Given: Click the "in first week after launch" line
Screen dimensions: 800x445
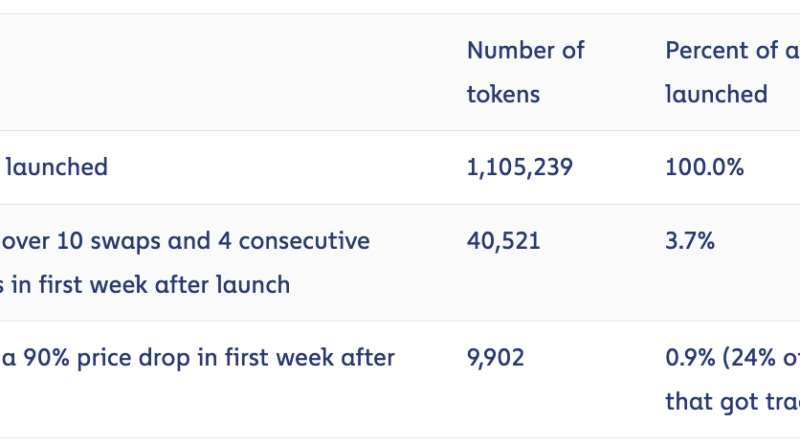Looking at the screenshot, I should [x=150, y=285].
